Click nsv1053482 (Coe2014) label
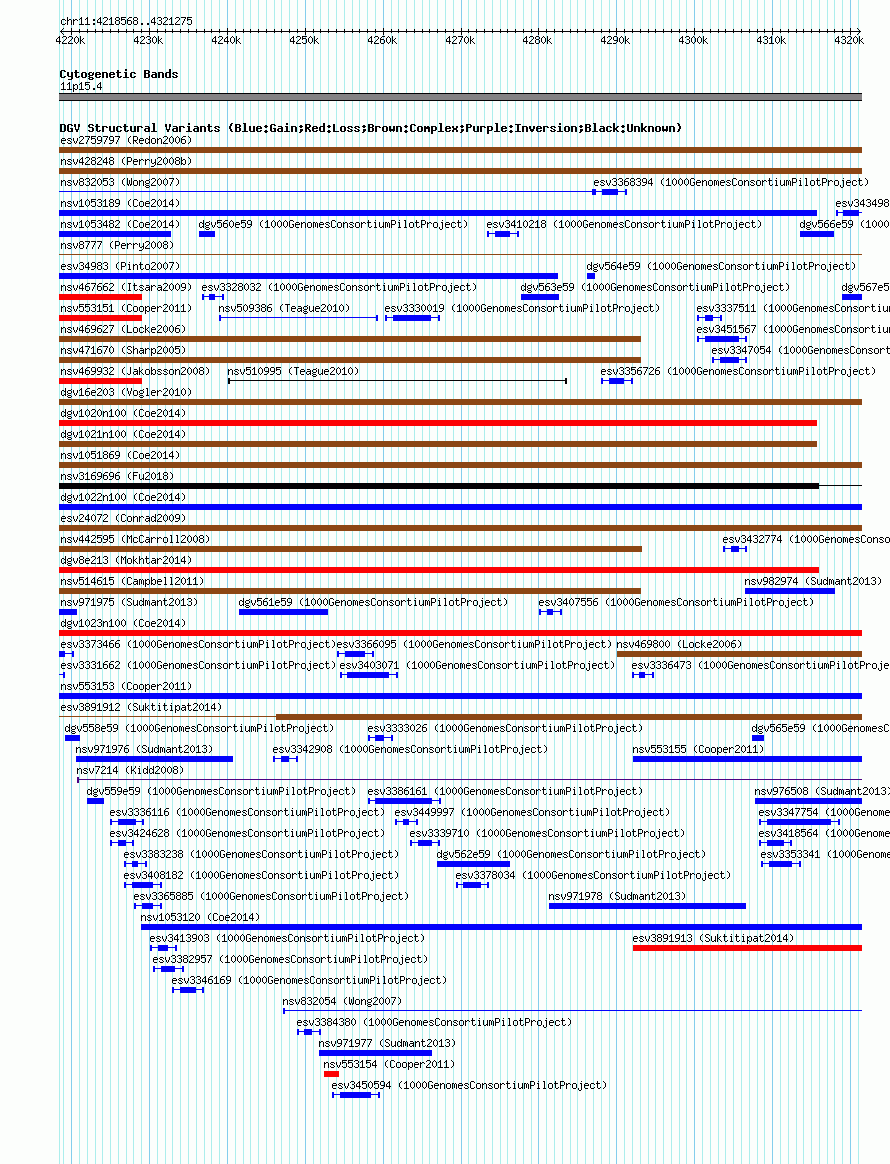This screenshot has width=890, height=1164. pyautogui.click(x=120, y=223)
